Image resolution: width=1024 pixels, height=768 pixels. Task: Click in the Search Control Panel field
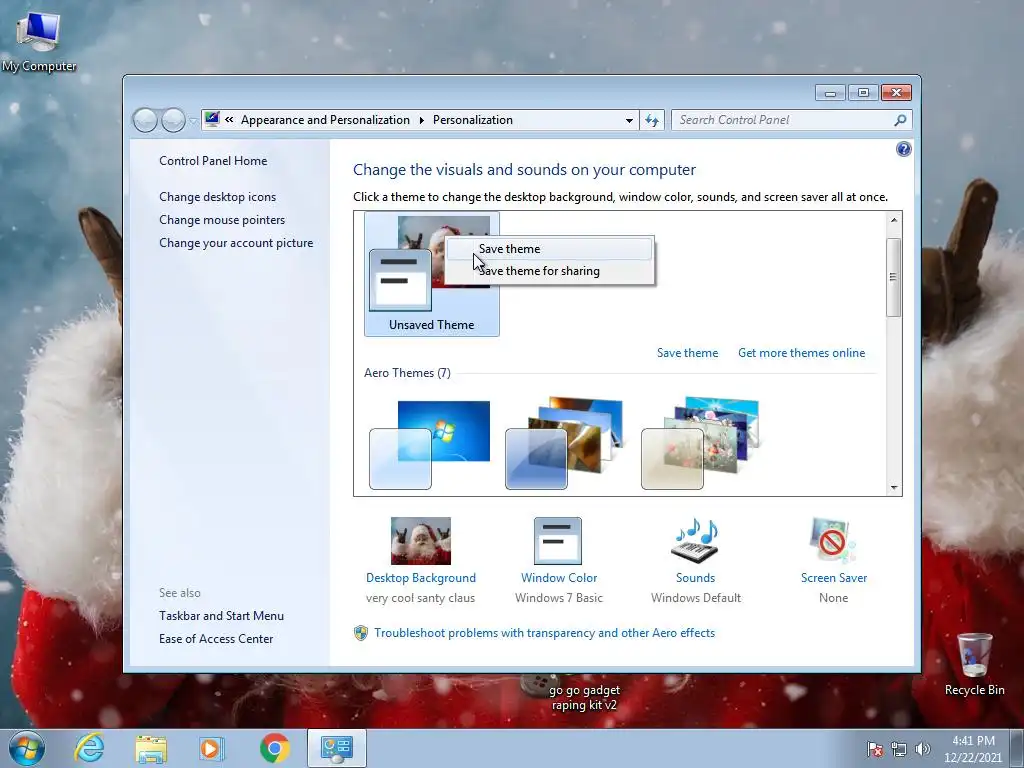click(784, 120)
